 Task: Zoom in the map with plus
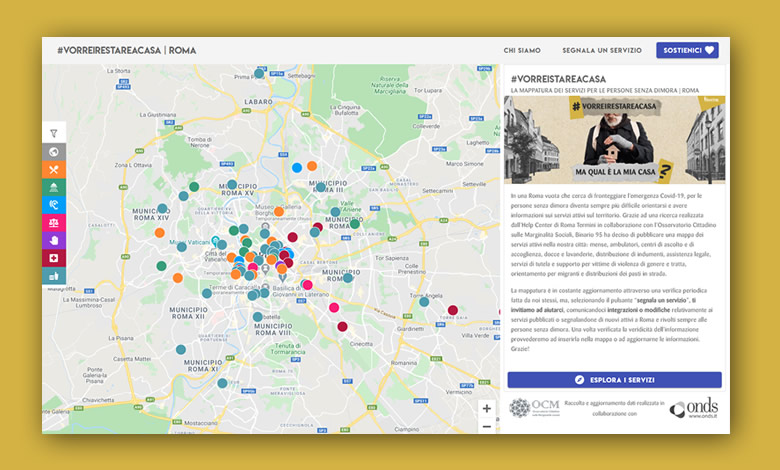[487, 408]
